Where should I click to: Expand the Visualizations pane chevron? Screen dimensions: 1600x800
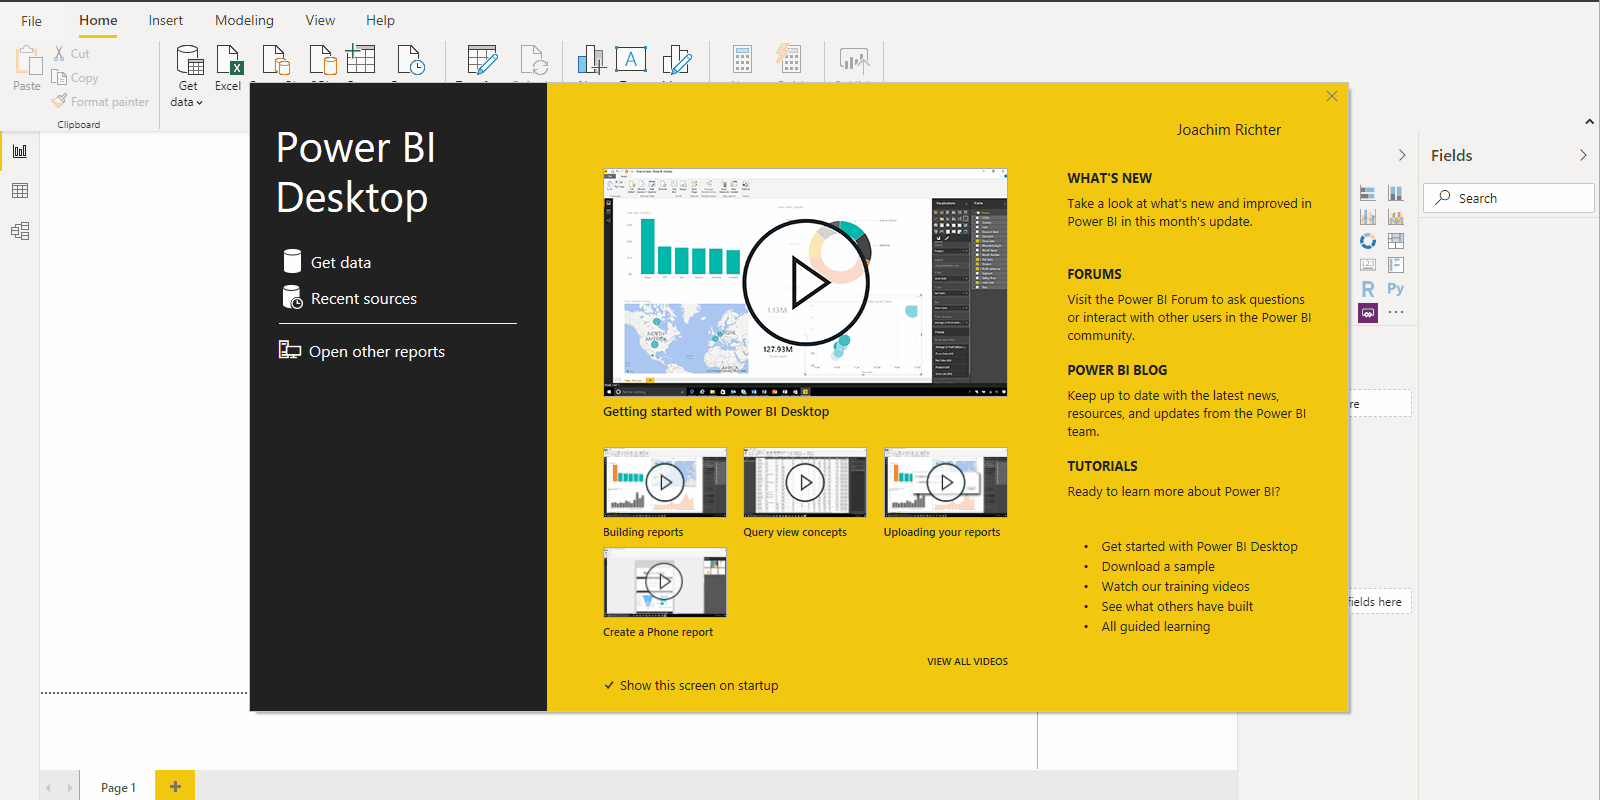click(x=1402, y=155)
